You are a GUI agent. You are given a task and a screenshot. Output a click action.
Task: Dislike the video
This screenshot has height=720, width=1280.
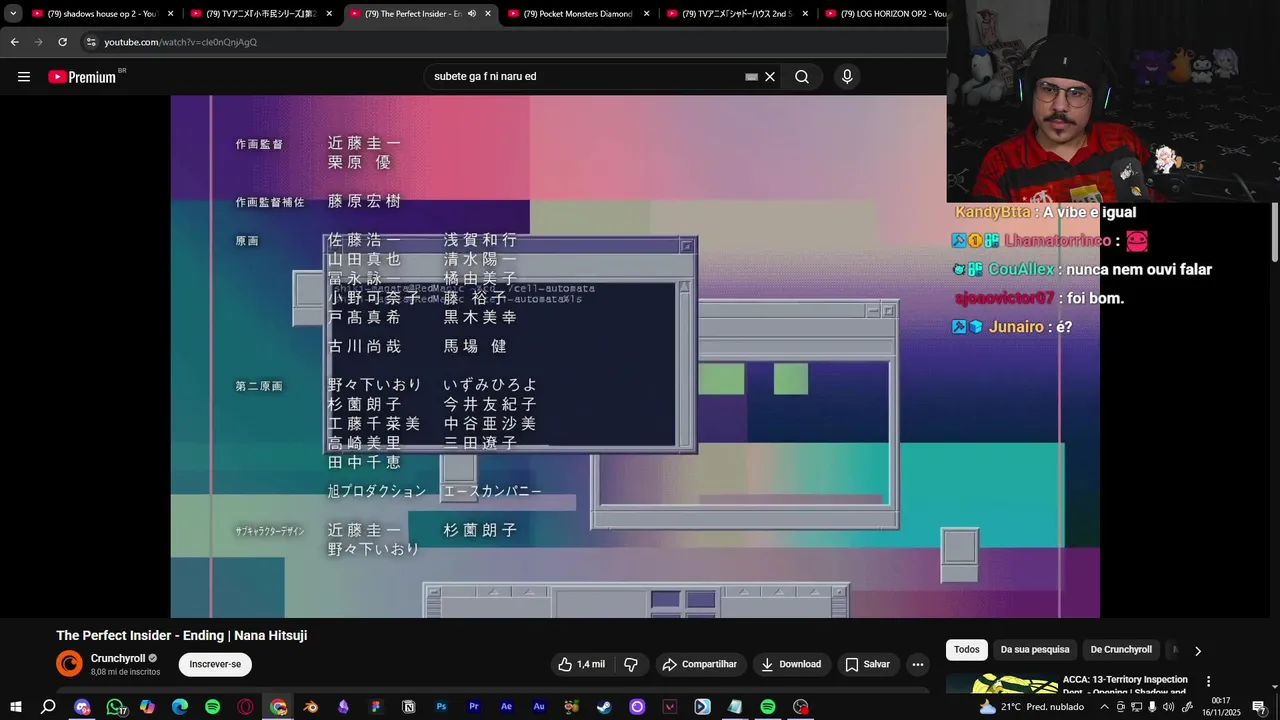(x=631, y=664)
